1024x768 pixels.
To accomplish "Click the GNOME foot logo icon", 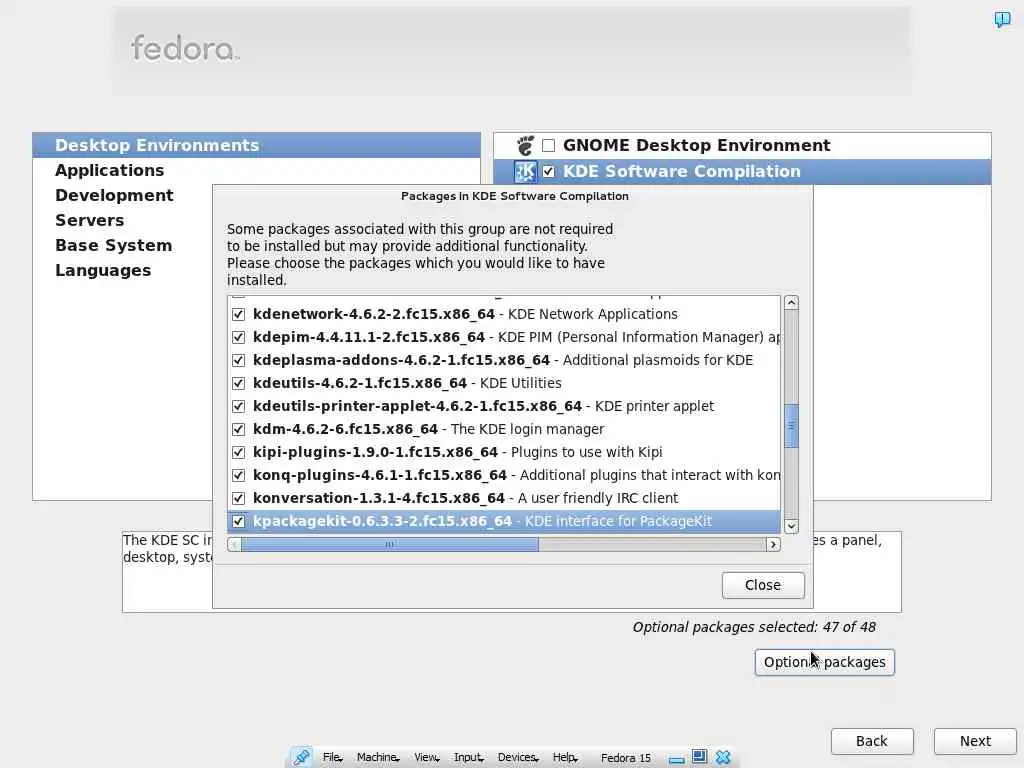I will pos(525,145).
